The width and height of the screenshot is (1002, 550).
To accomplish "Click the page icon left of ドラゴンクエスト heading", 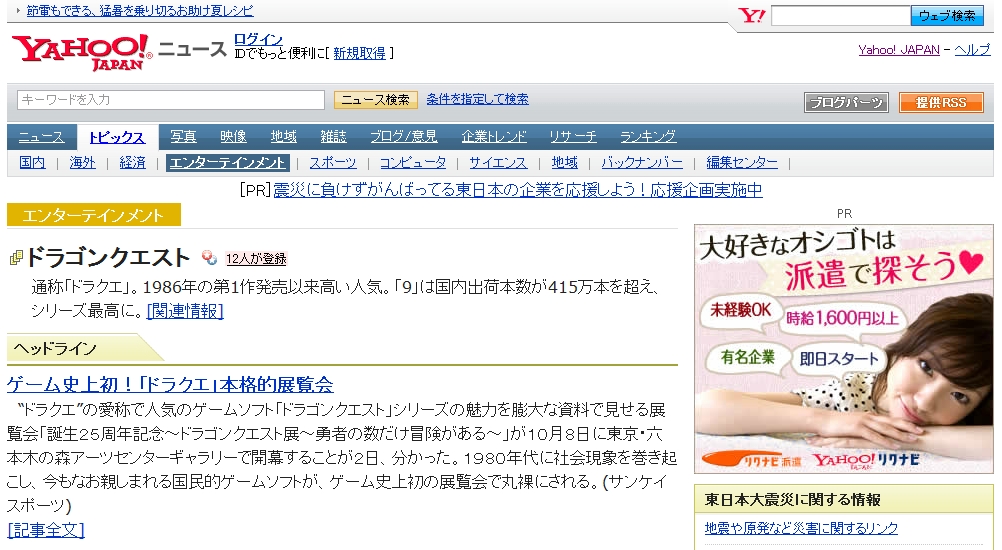I will pos(16,257).
